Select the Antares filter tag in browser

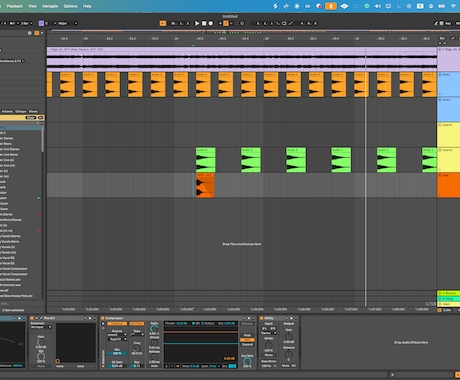pos(7,111)
